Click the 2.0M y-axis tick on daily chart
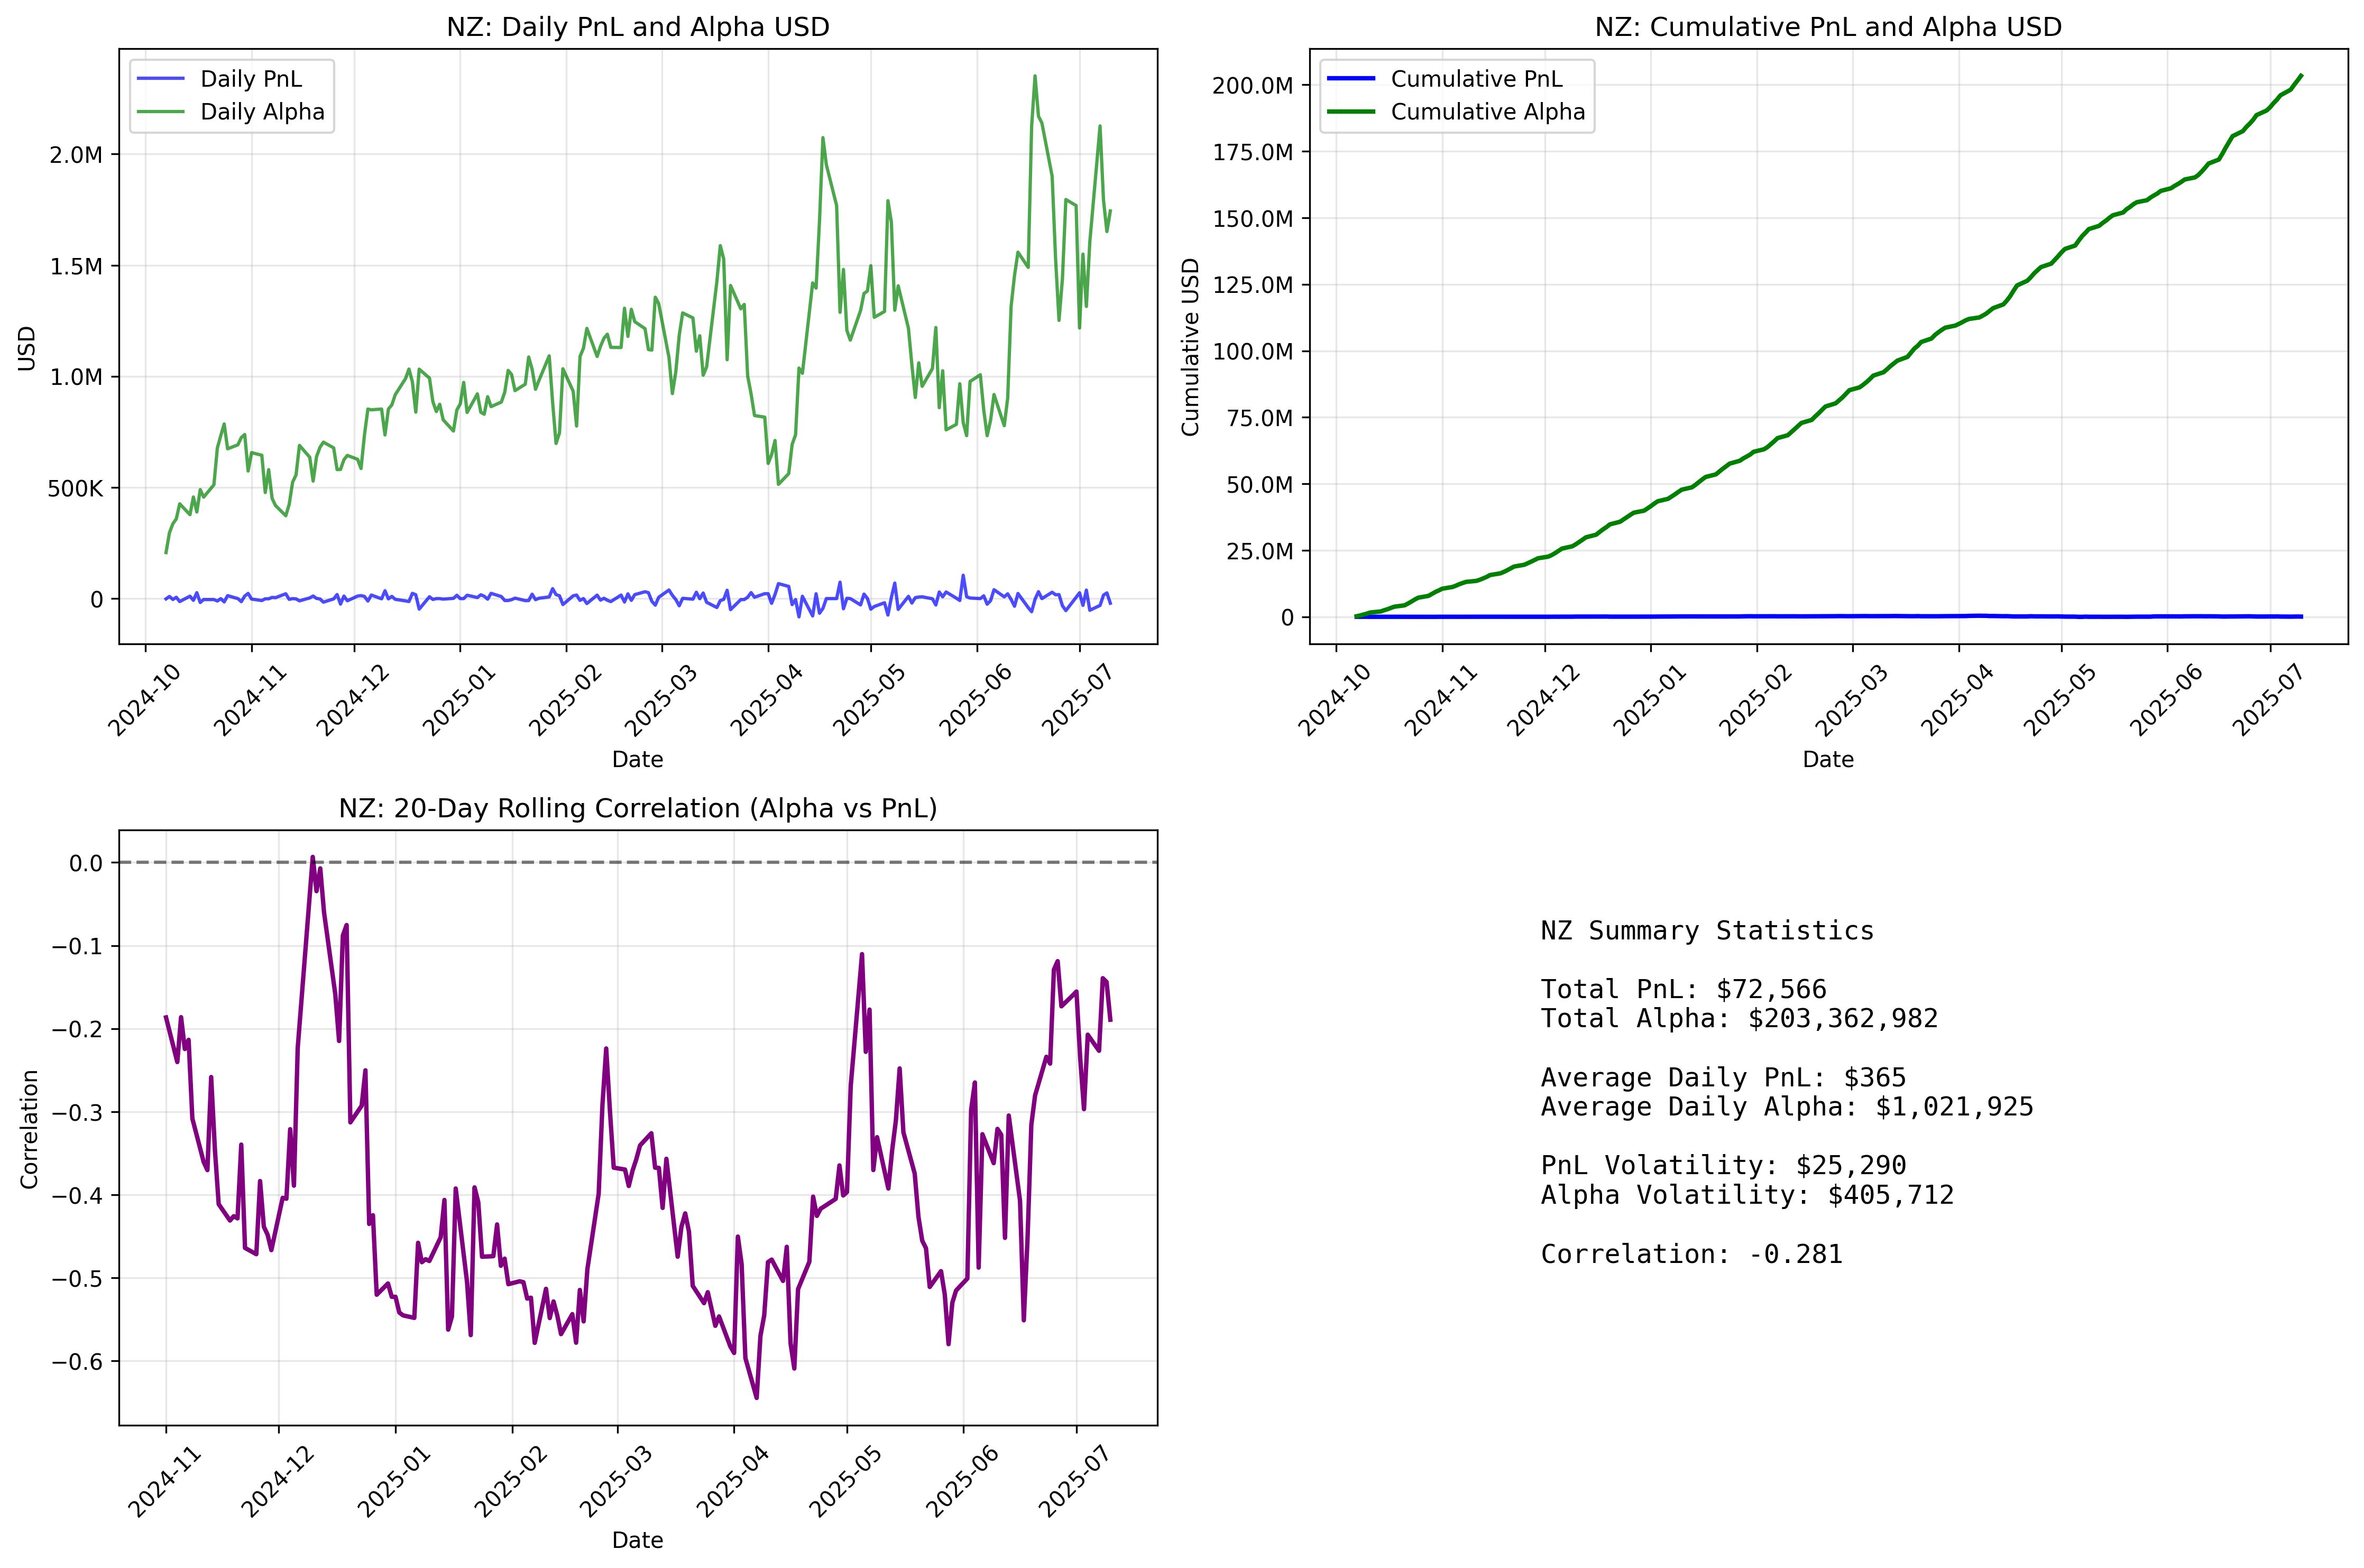This screenshot has height=1568, width=2364. point(76,155)
